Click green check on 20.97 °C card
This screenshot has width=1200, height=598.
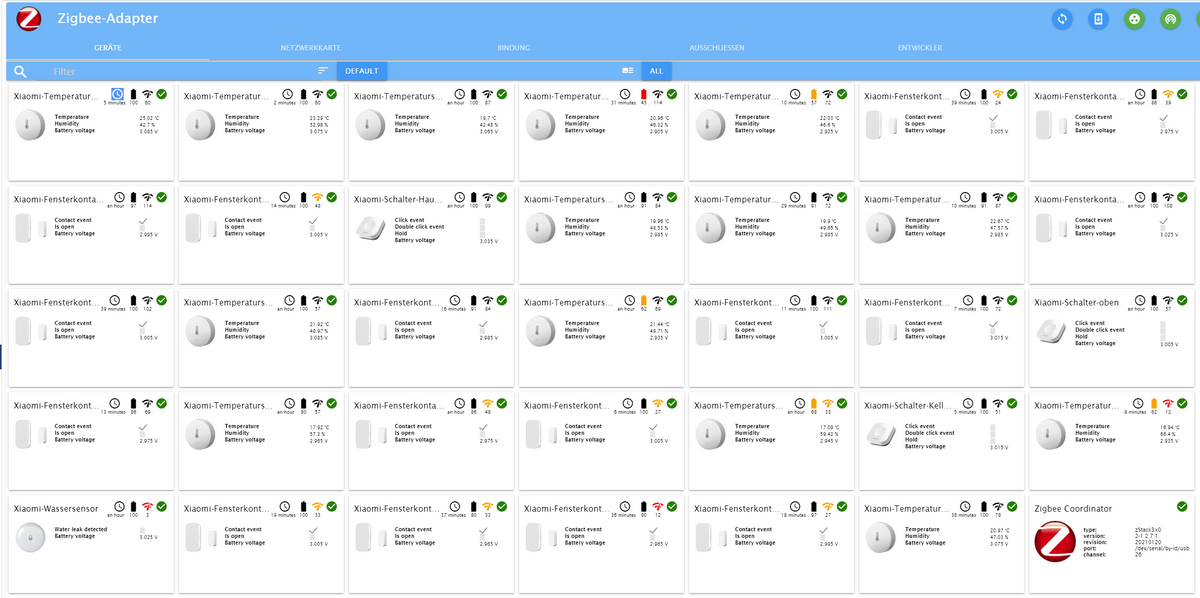point(1012,506)
